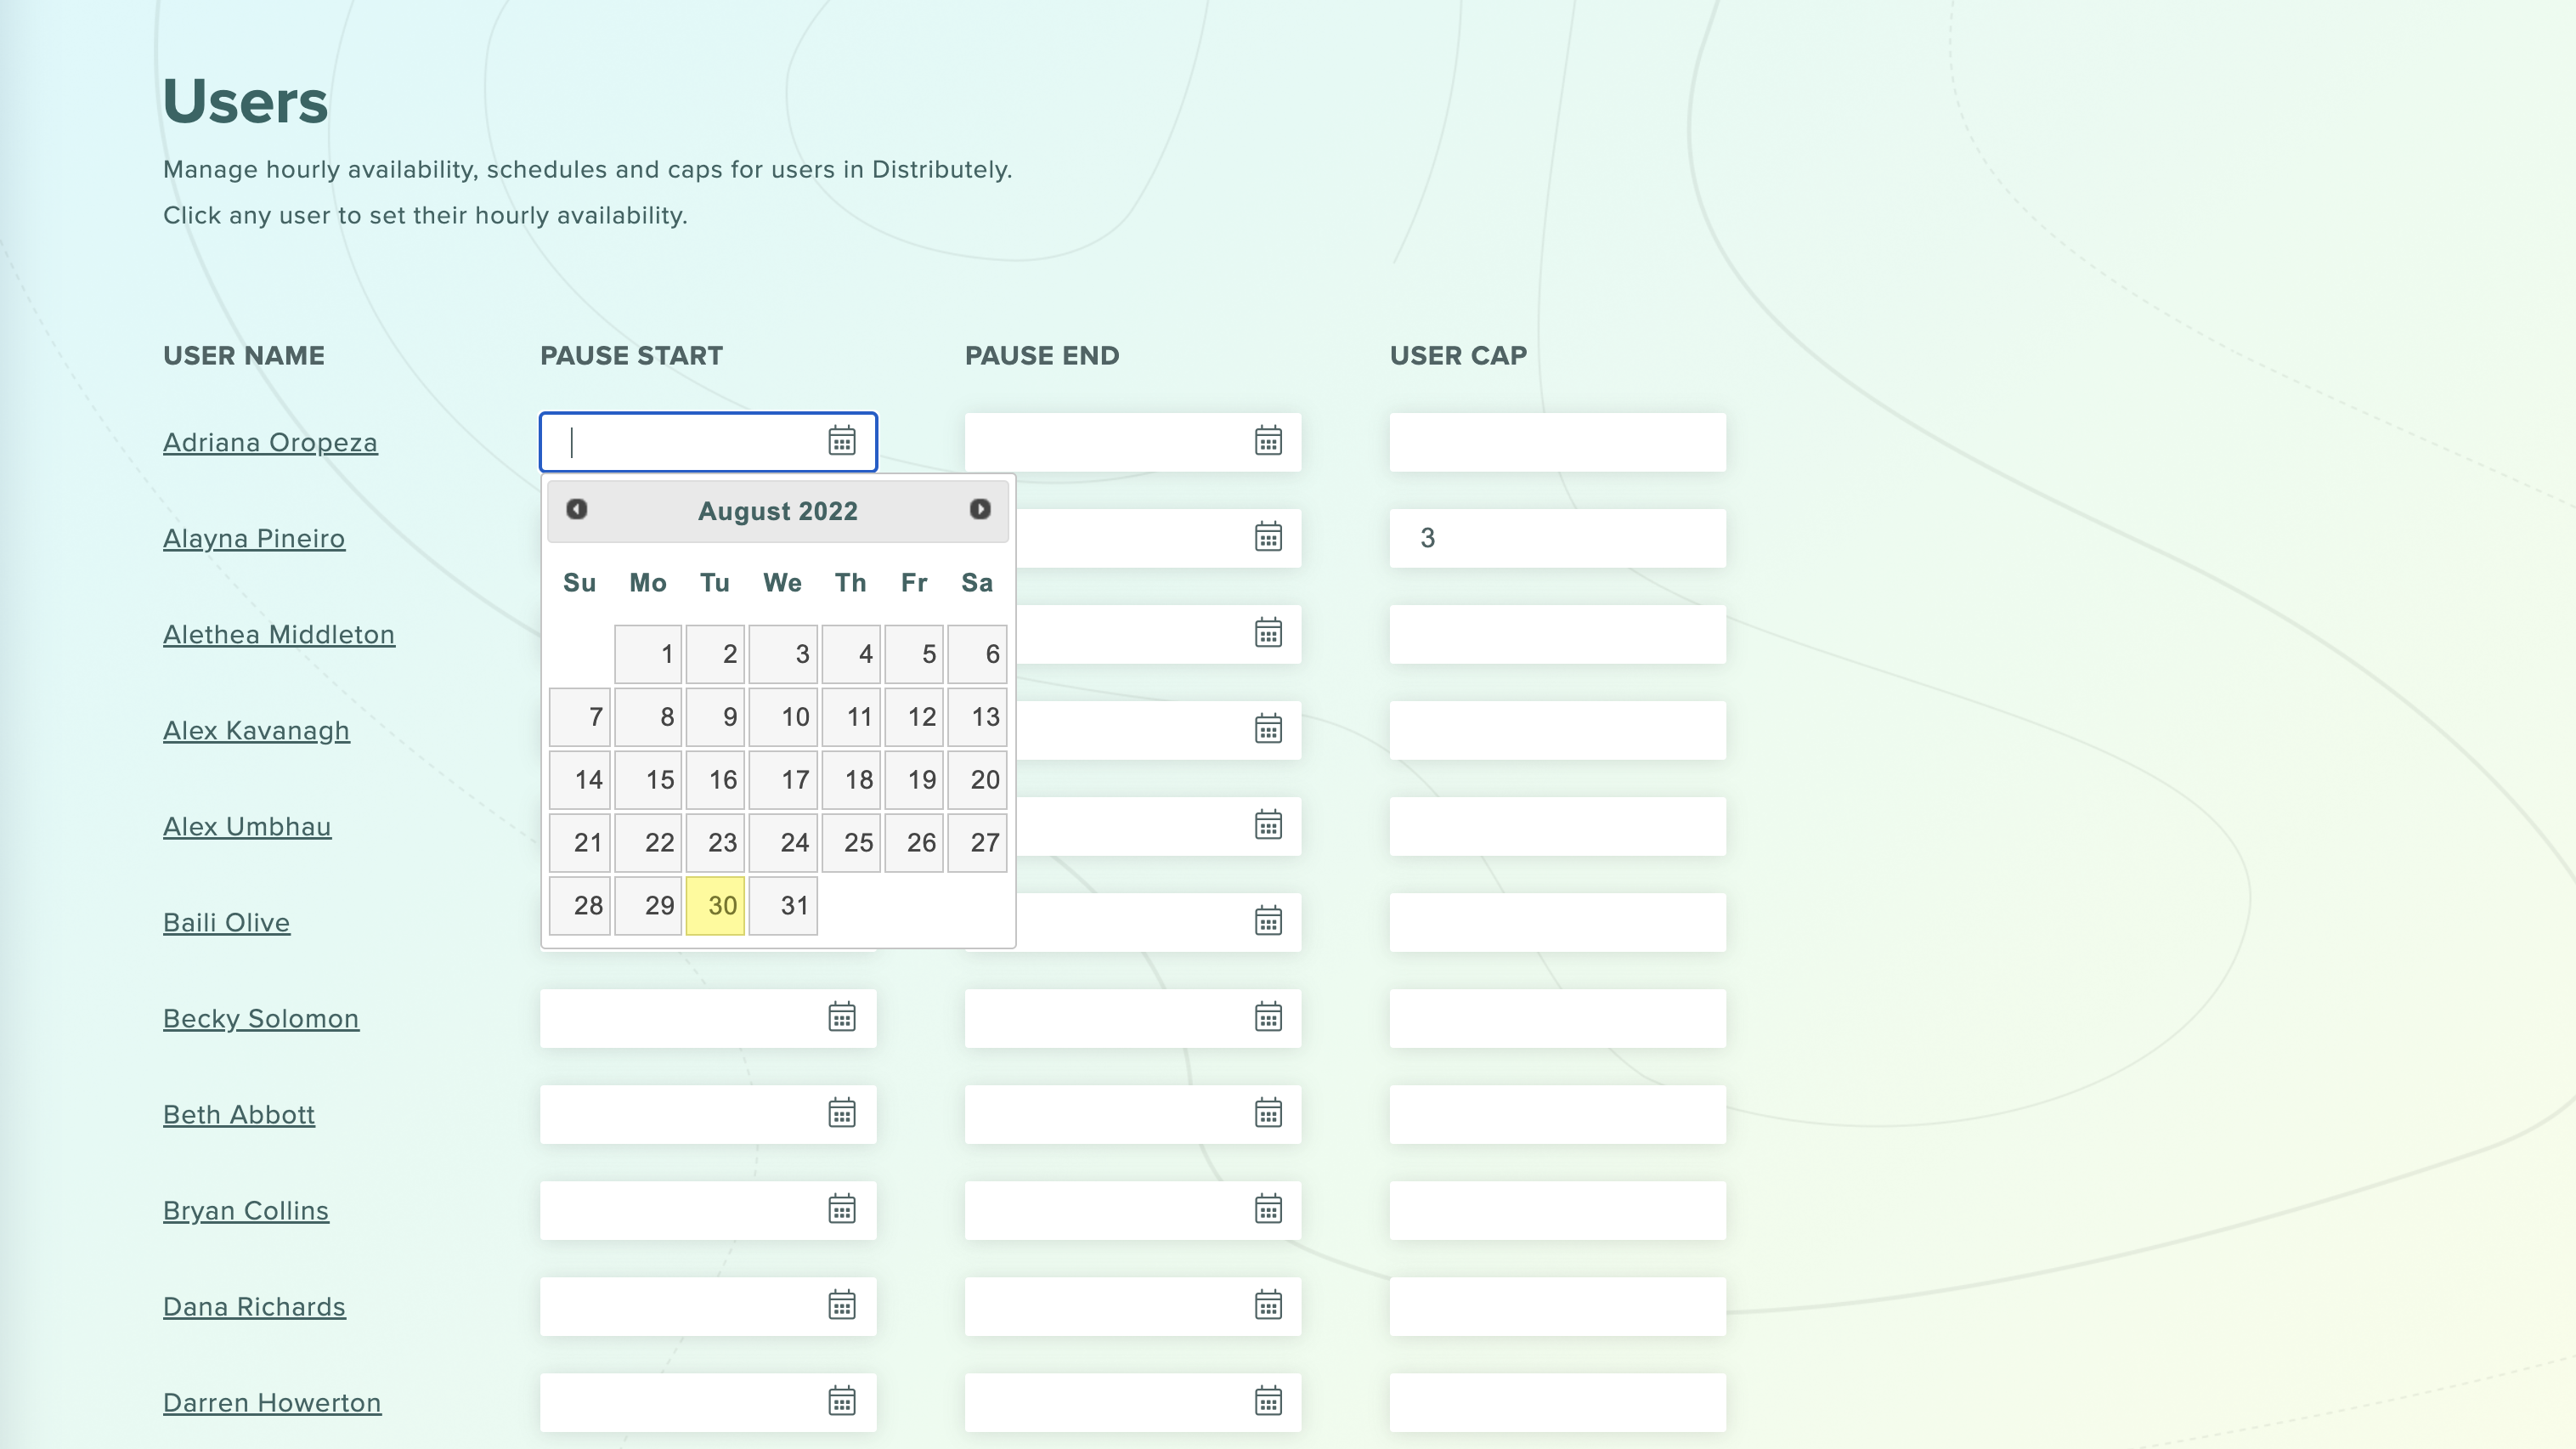
Task: Open Beth Abbott's availability link
Action: [238, 1114]
